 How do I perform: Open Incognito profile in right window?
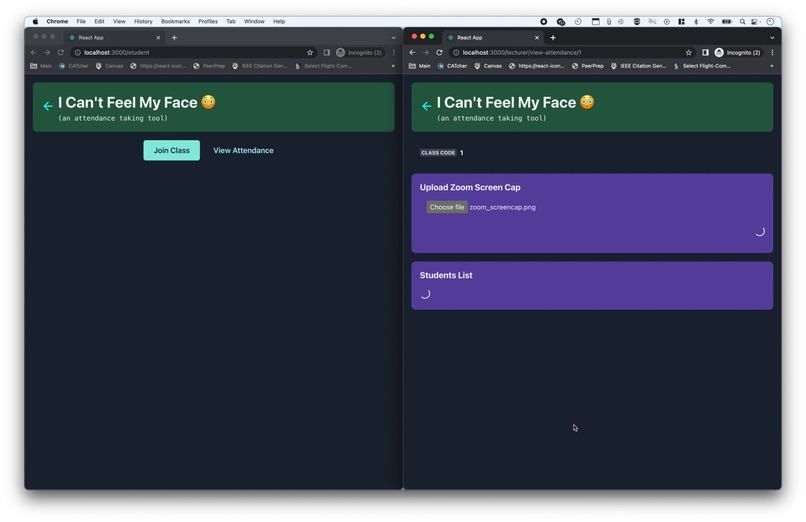(x=738, y=52)
